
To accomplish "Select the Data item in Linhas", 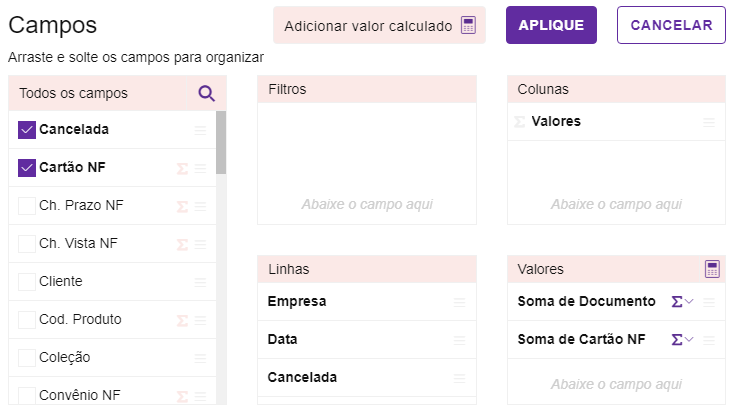I will point(283,340).
